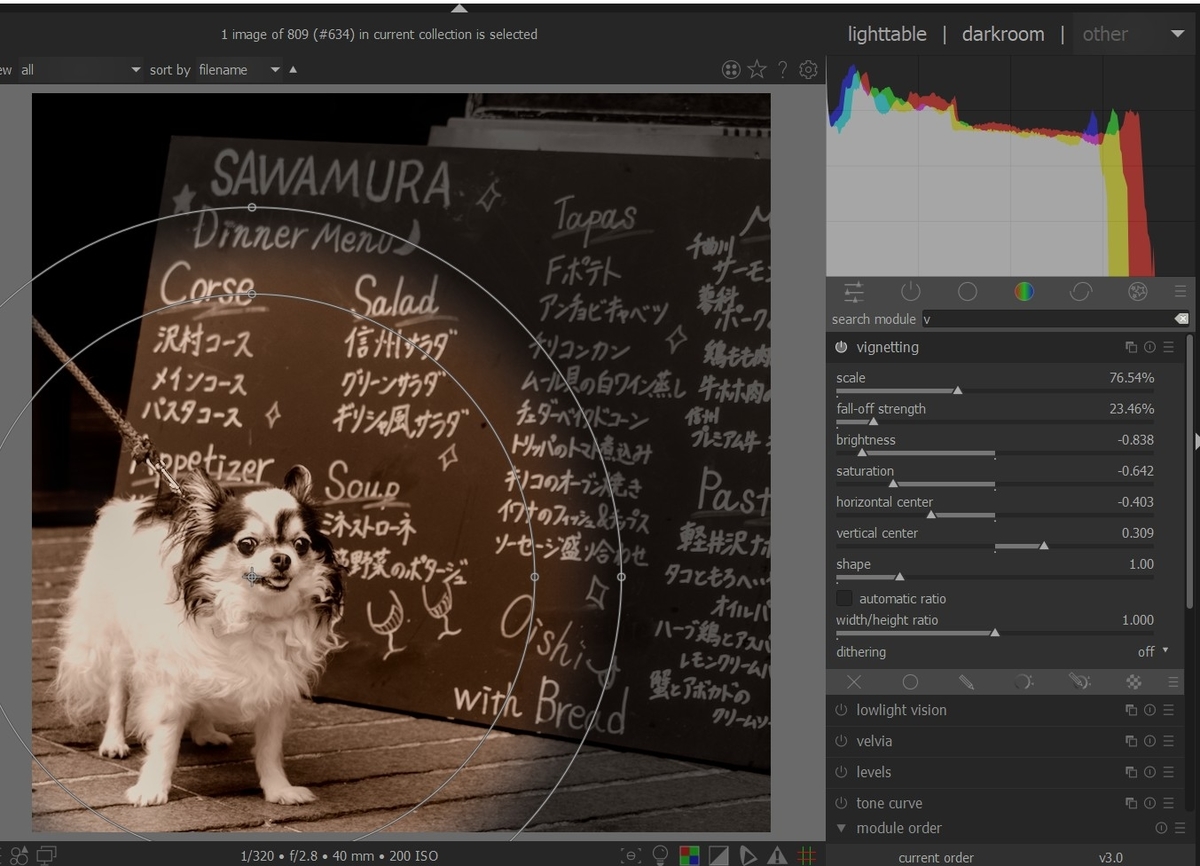Open the correction modules group icon
The image size is (1200, 866).
point(1080,291)
